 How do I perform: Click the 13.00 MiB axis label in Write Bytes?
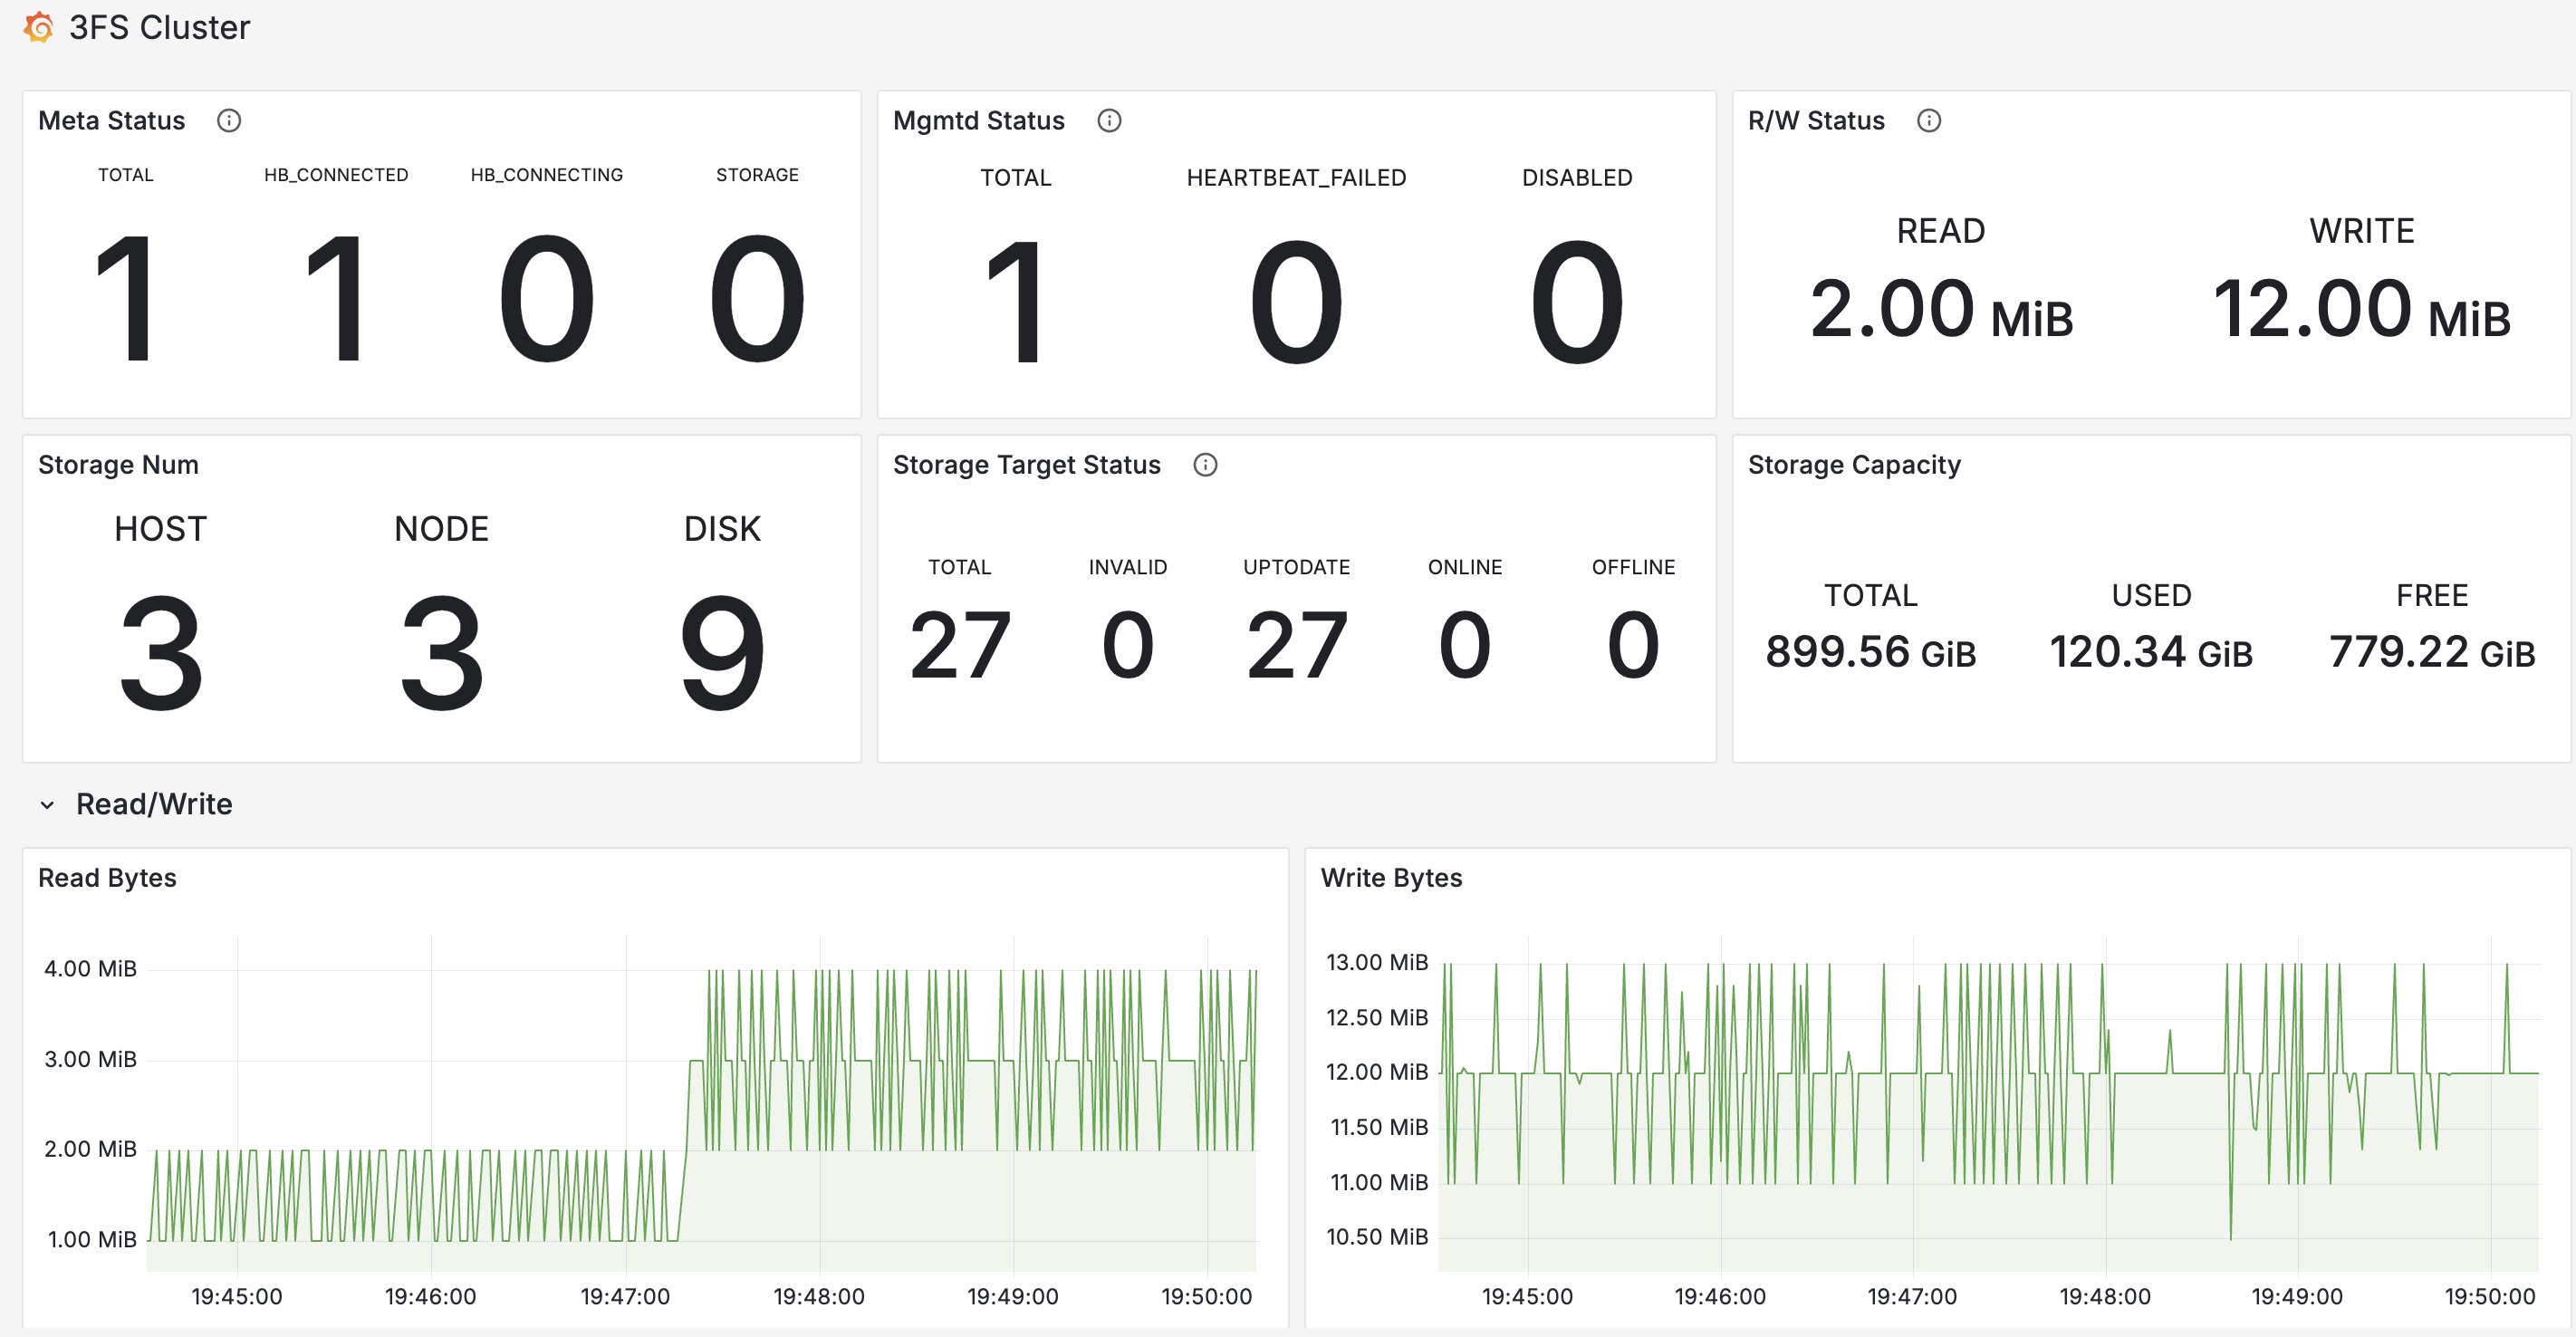coord(1376,963)
